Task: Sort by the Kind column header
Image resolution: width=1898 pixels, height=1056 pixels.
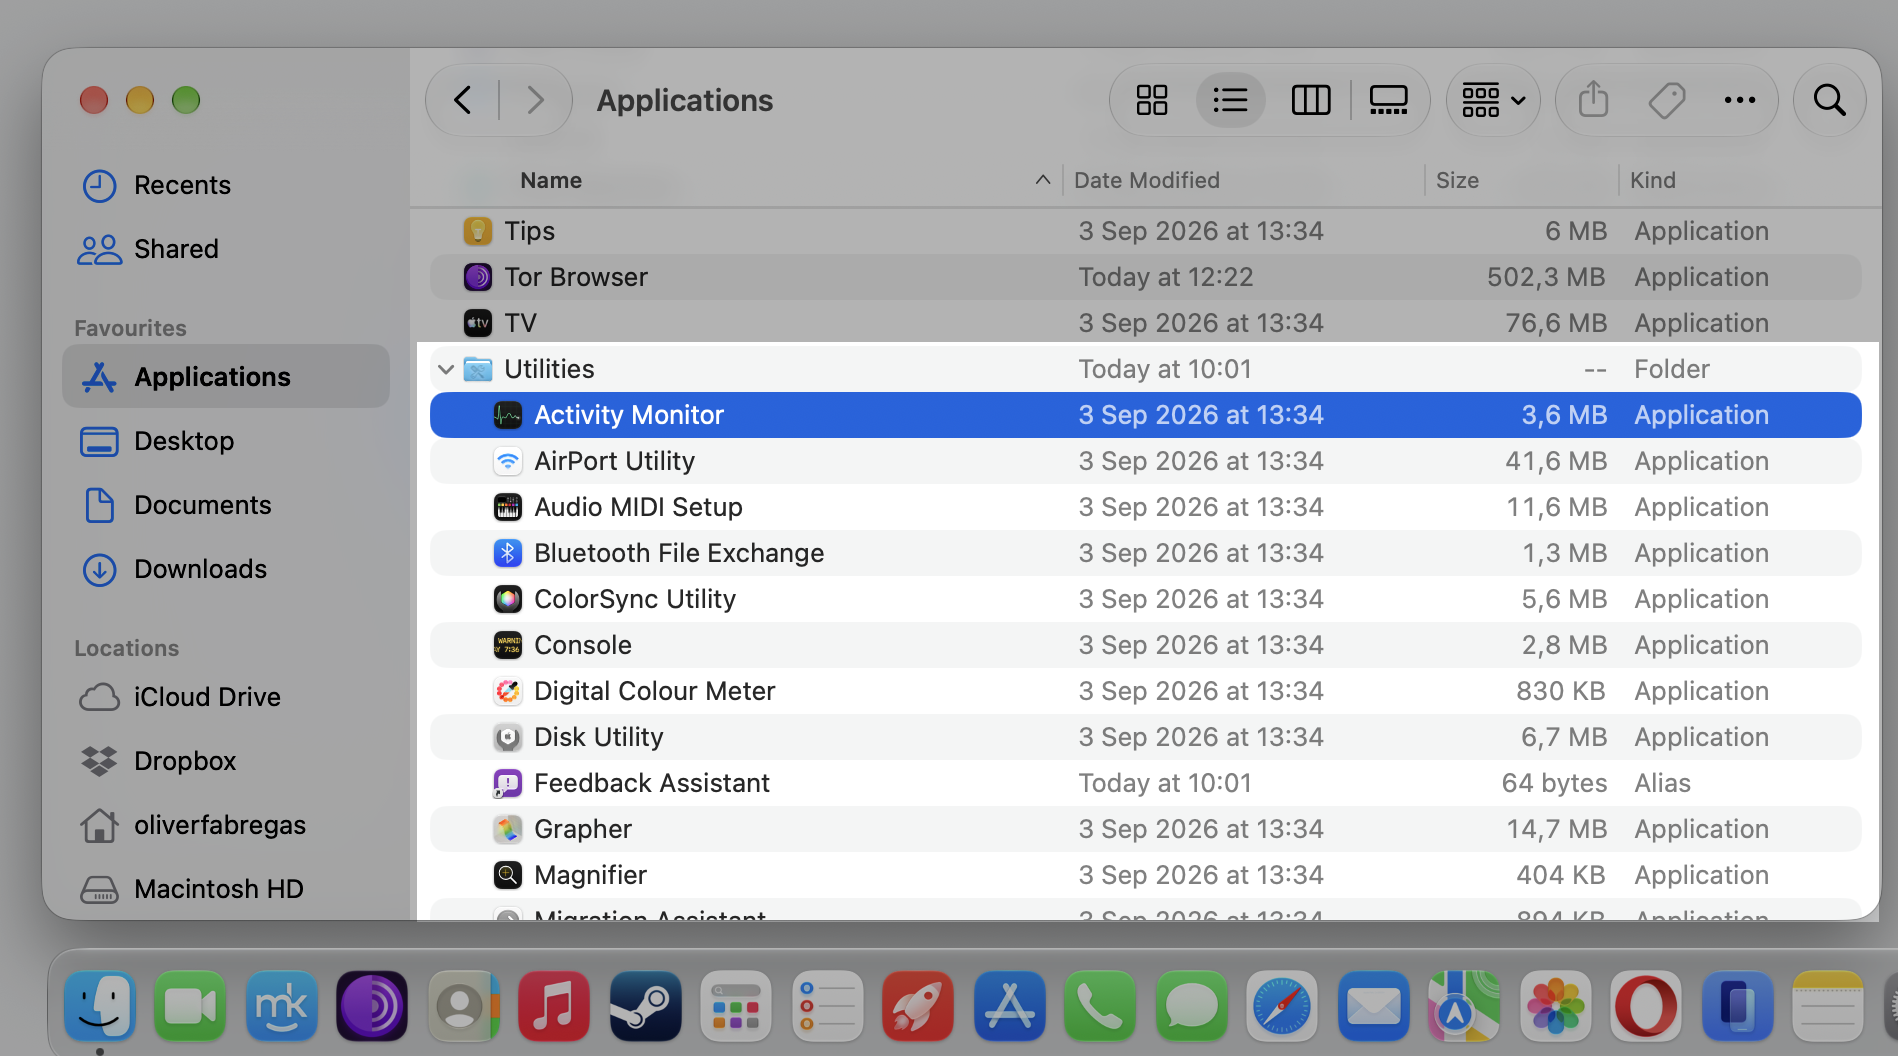Action: click(x=1652, y=181)
